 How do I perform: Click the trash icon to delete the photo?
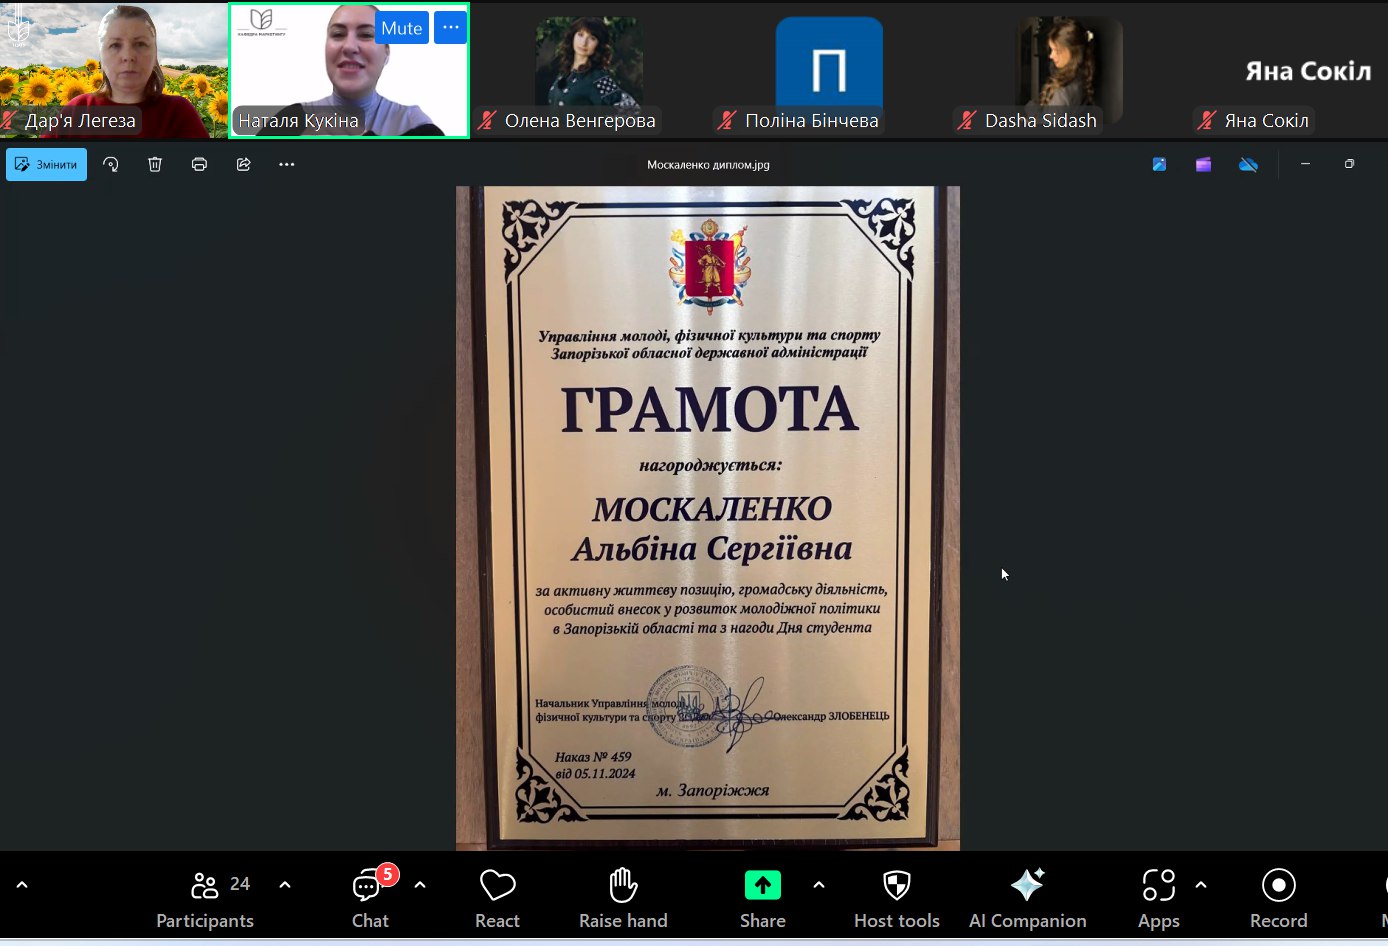155,164
